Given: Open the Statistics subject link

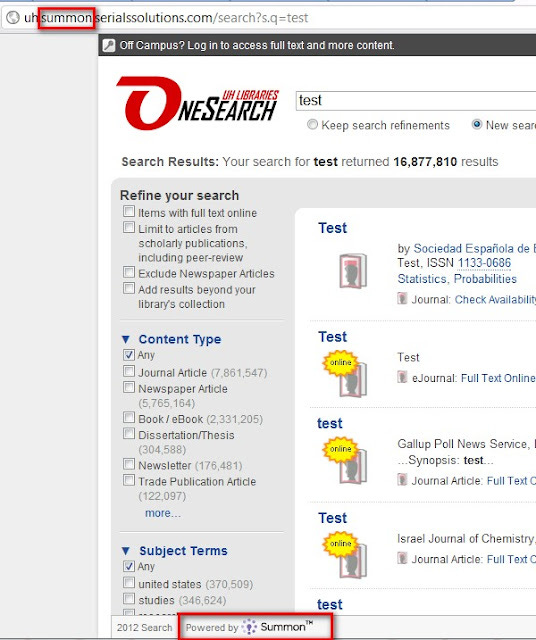Looking at the screenshot, I should pos(422,279).
